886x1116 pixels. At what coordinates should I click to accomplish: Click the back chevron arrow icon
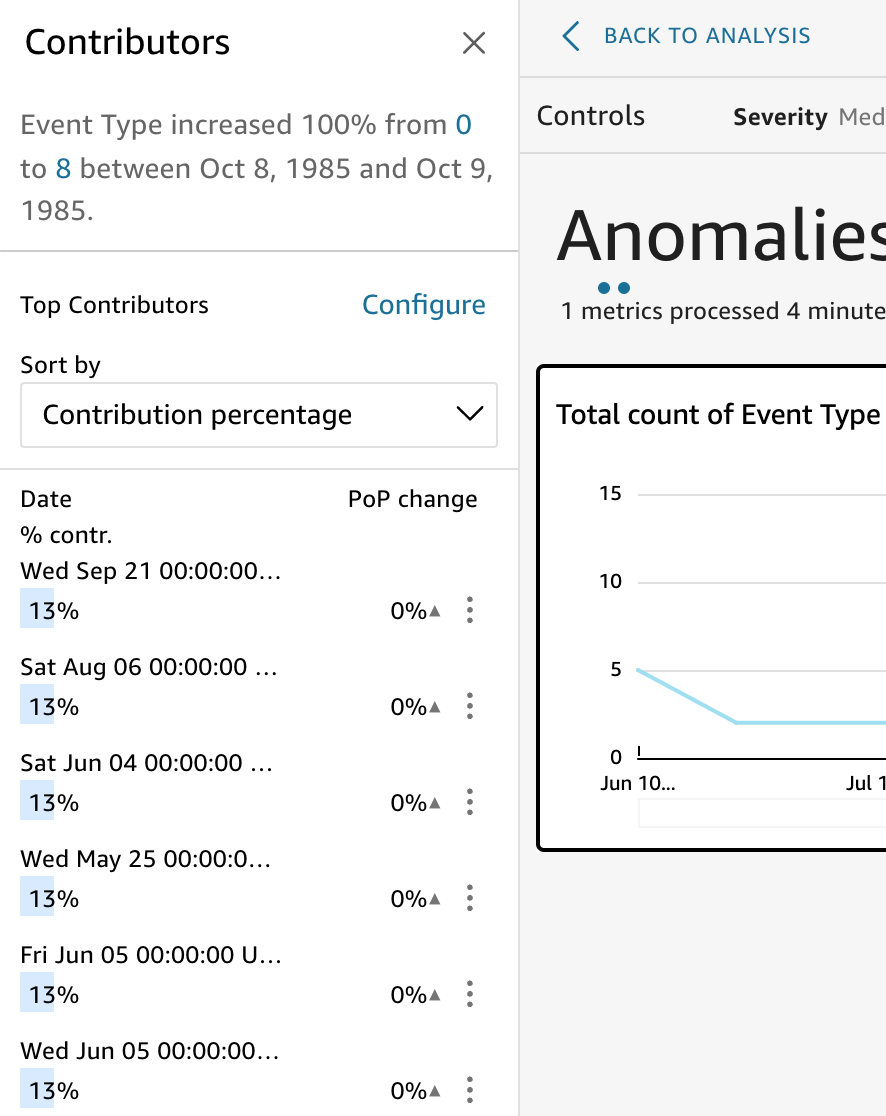point(570,37)
